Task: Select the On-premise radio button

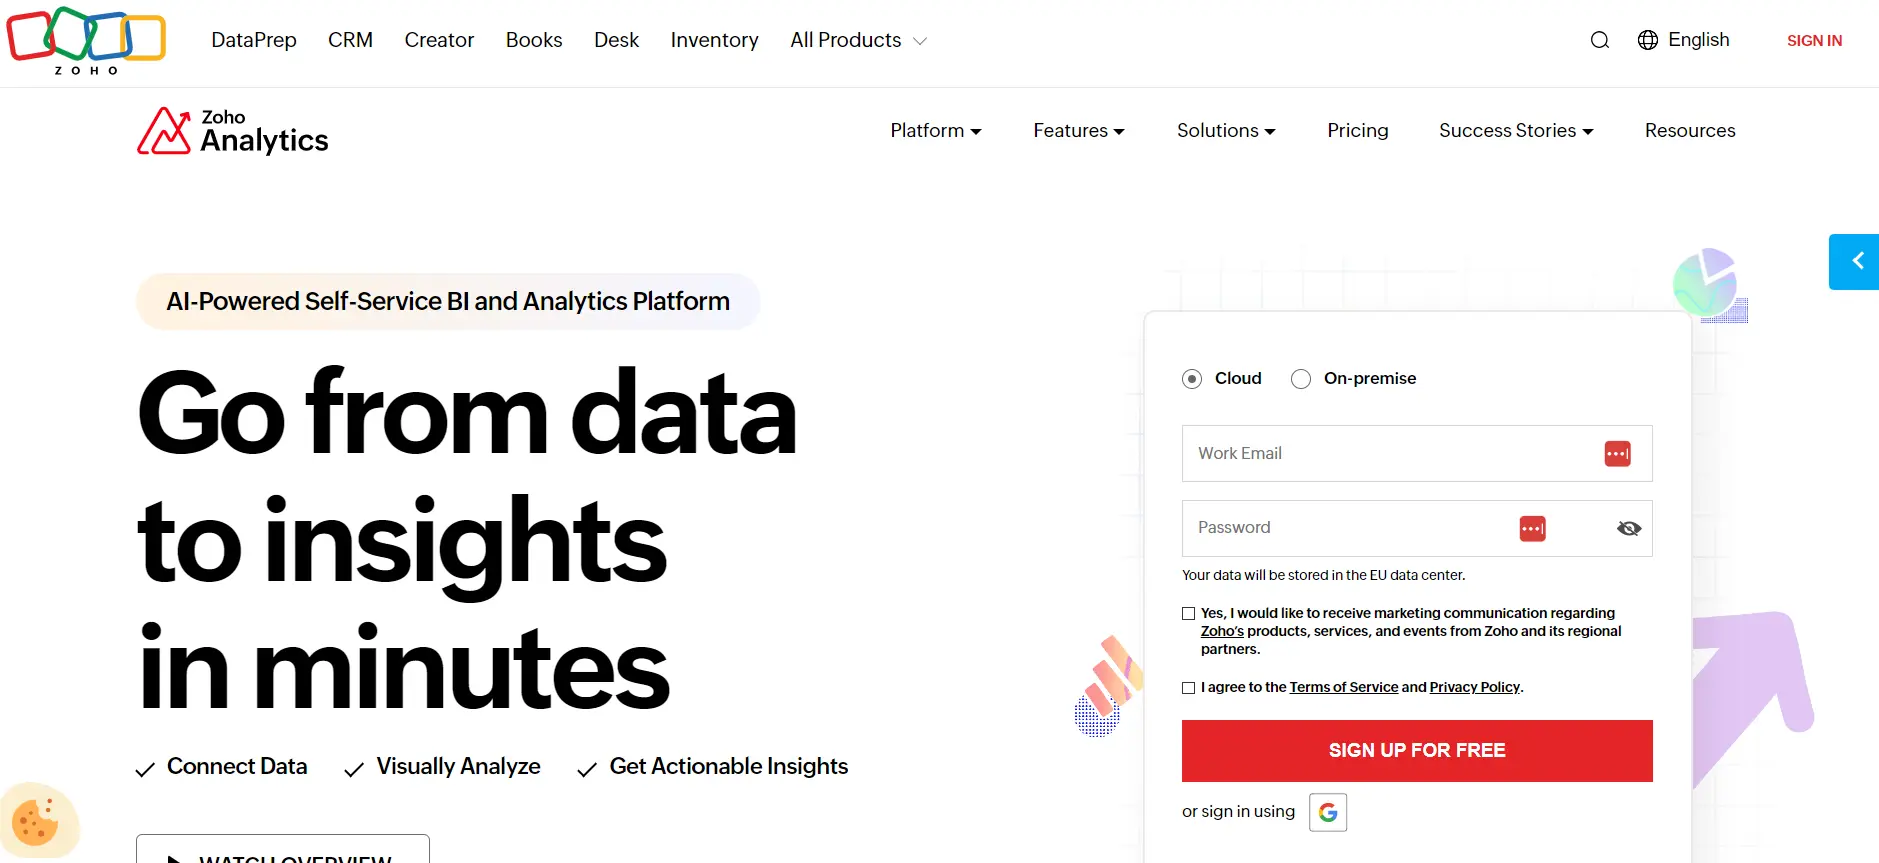Action: [x=1301, y=379]
